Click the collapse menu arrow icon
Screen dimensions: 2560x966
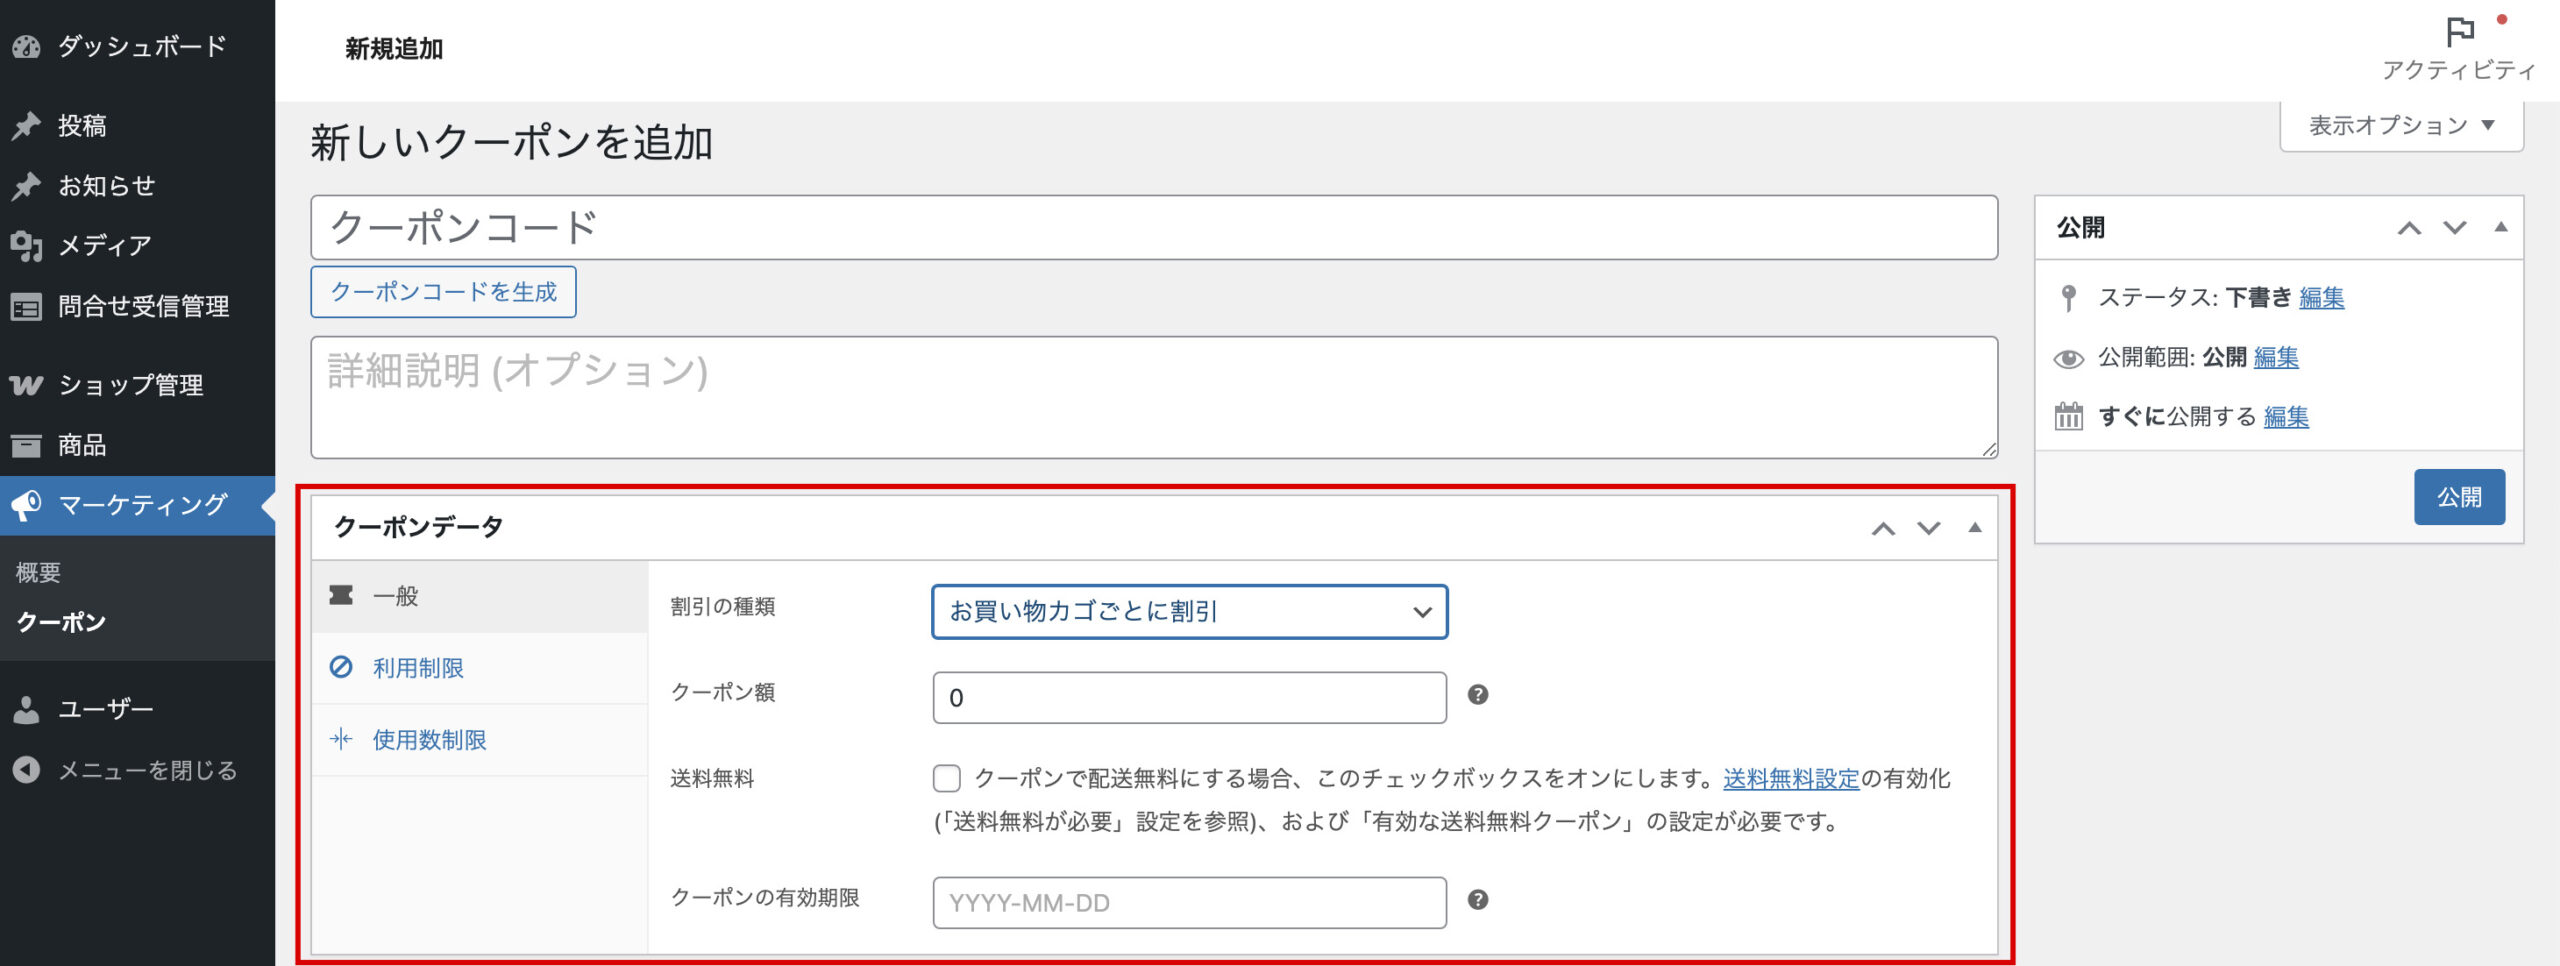tap(26, 770)
